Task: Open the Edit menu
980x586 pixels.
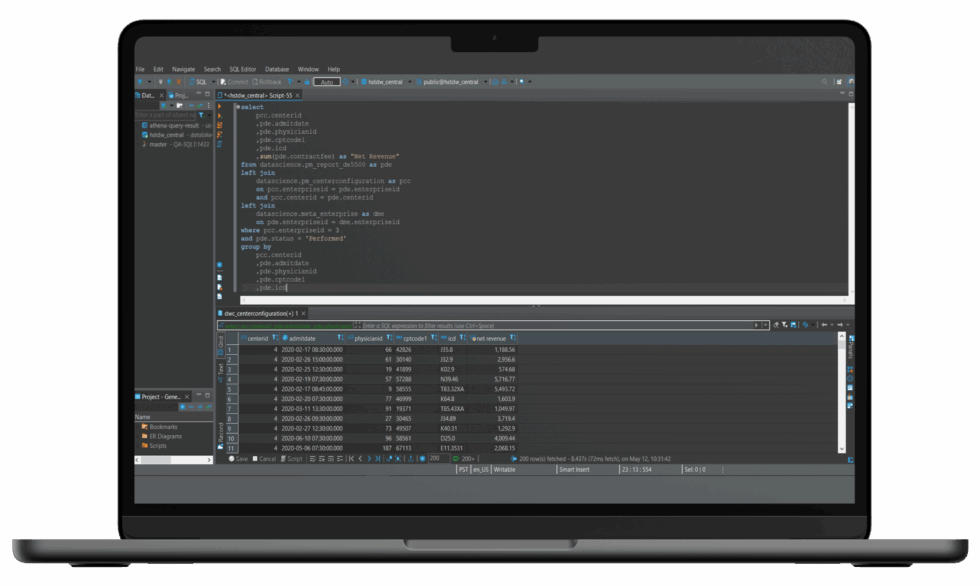Action: tap(158, 69)
